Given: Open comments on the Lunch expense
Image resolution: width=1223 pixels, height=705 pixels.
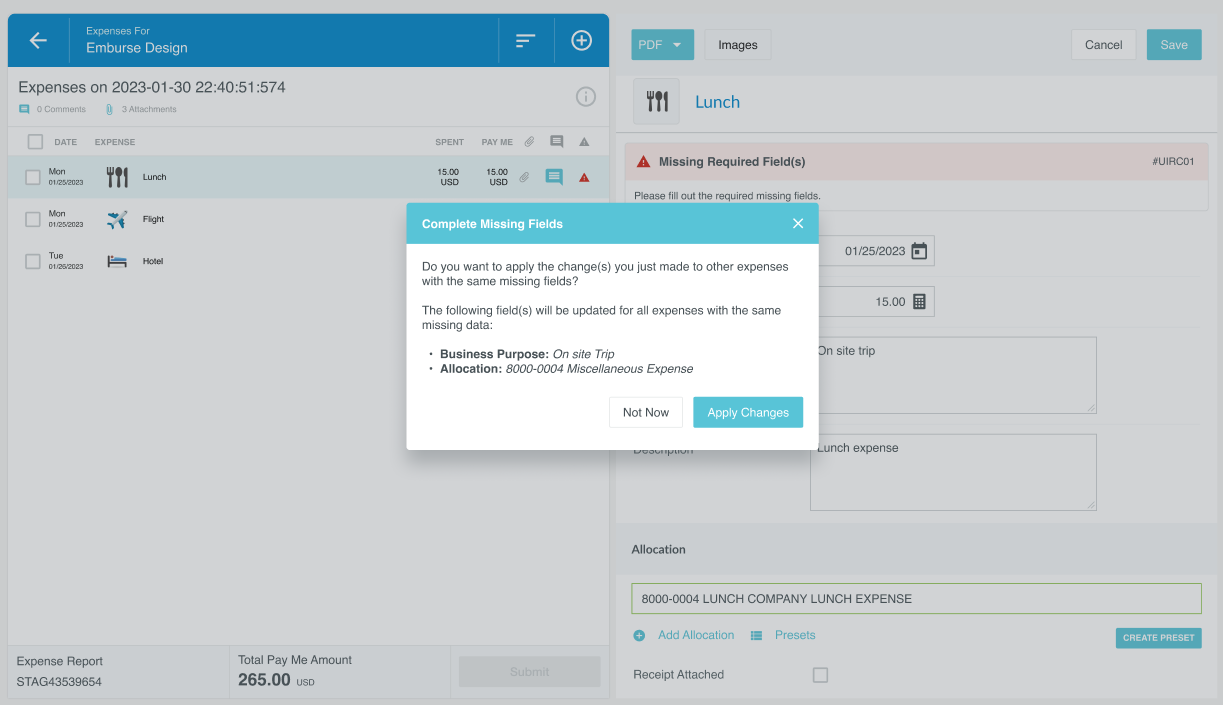Looking at the screenshot, I should coord(554,177).
